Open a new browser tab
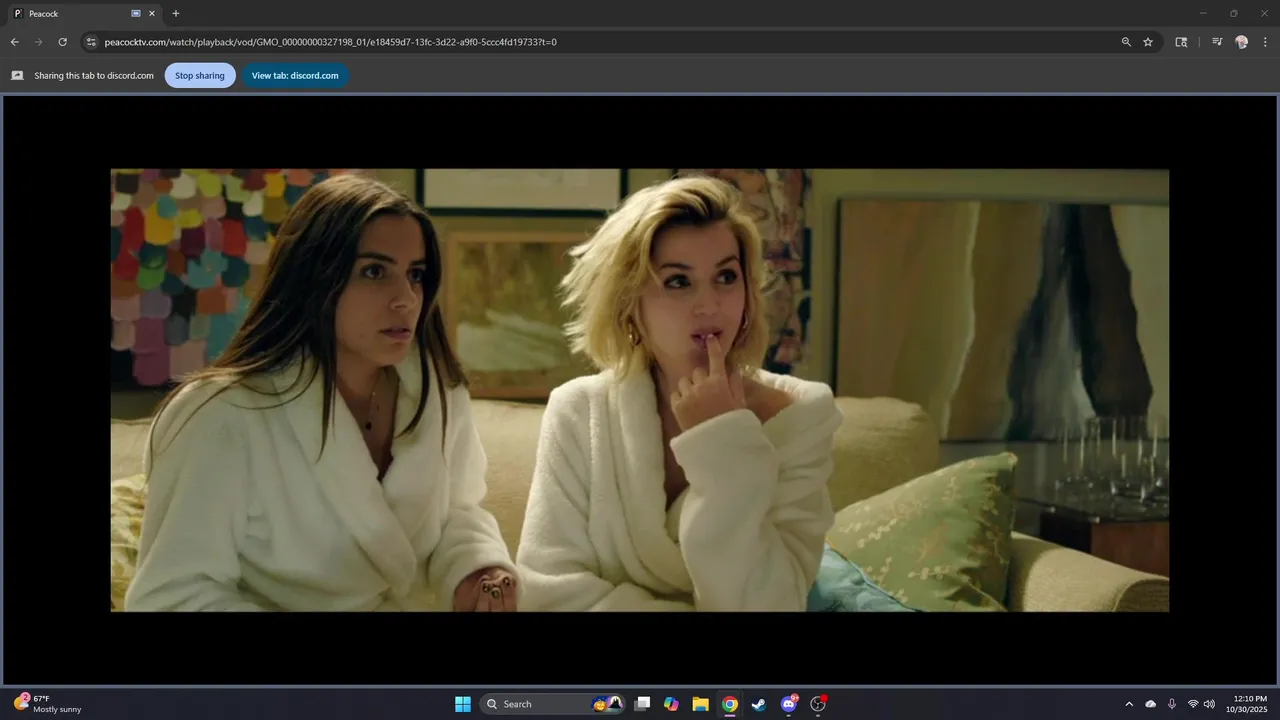The width and height of the screenshot is (1280, 720). (176, 14)
